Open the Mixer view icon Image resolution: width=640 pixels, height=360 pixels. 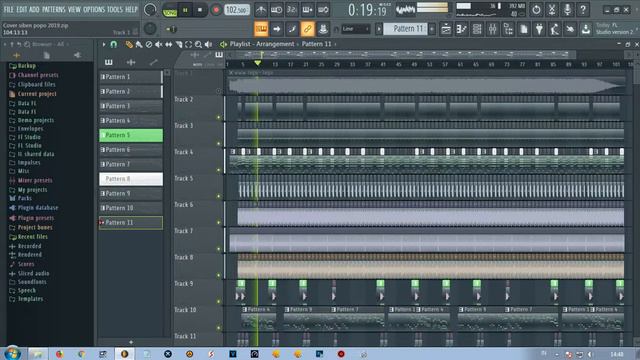coord(493,29)
